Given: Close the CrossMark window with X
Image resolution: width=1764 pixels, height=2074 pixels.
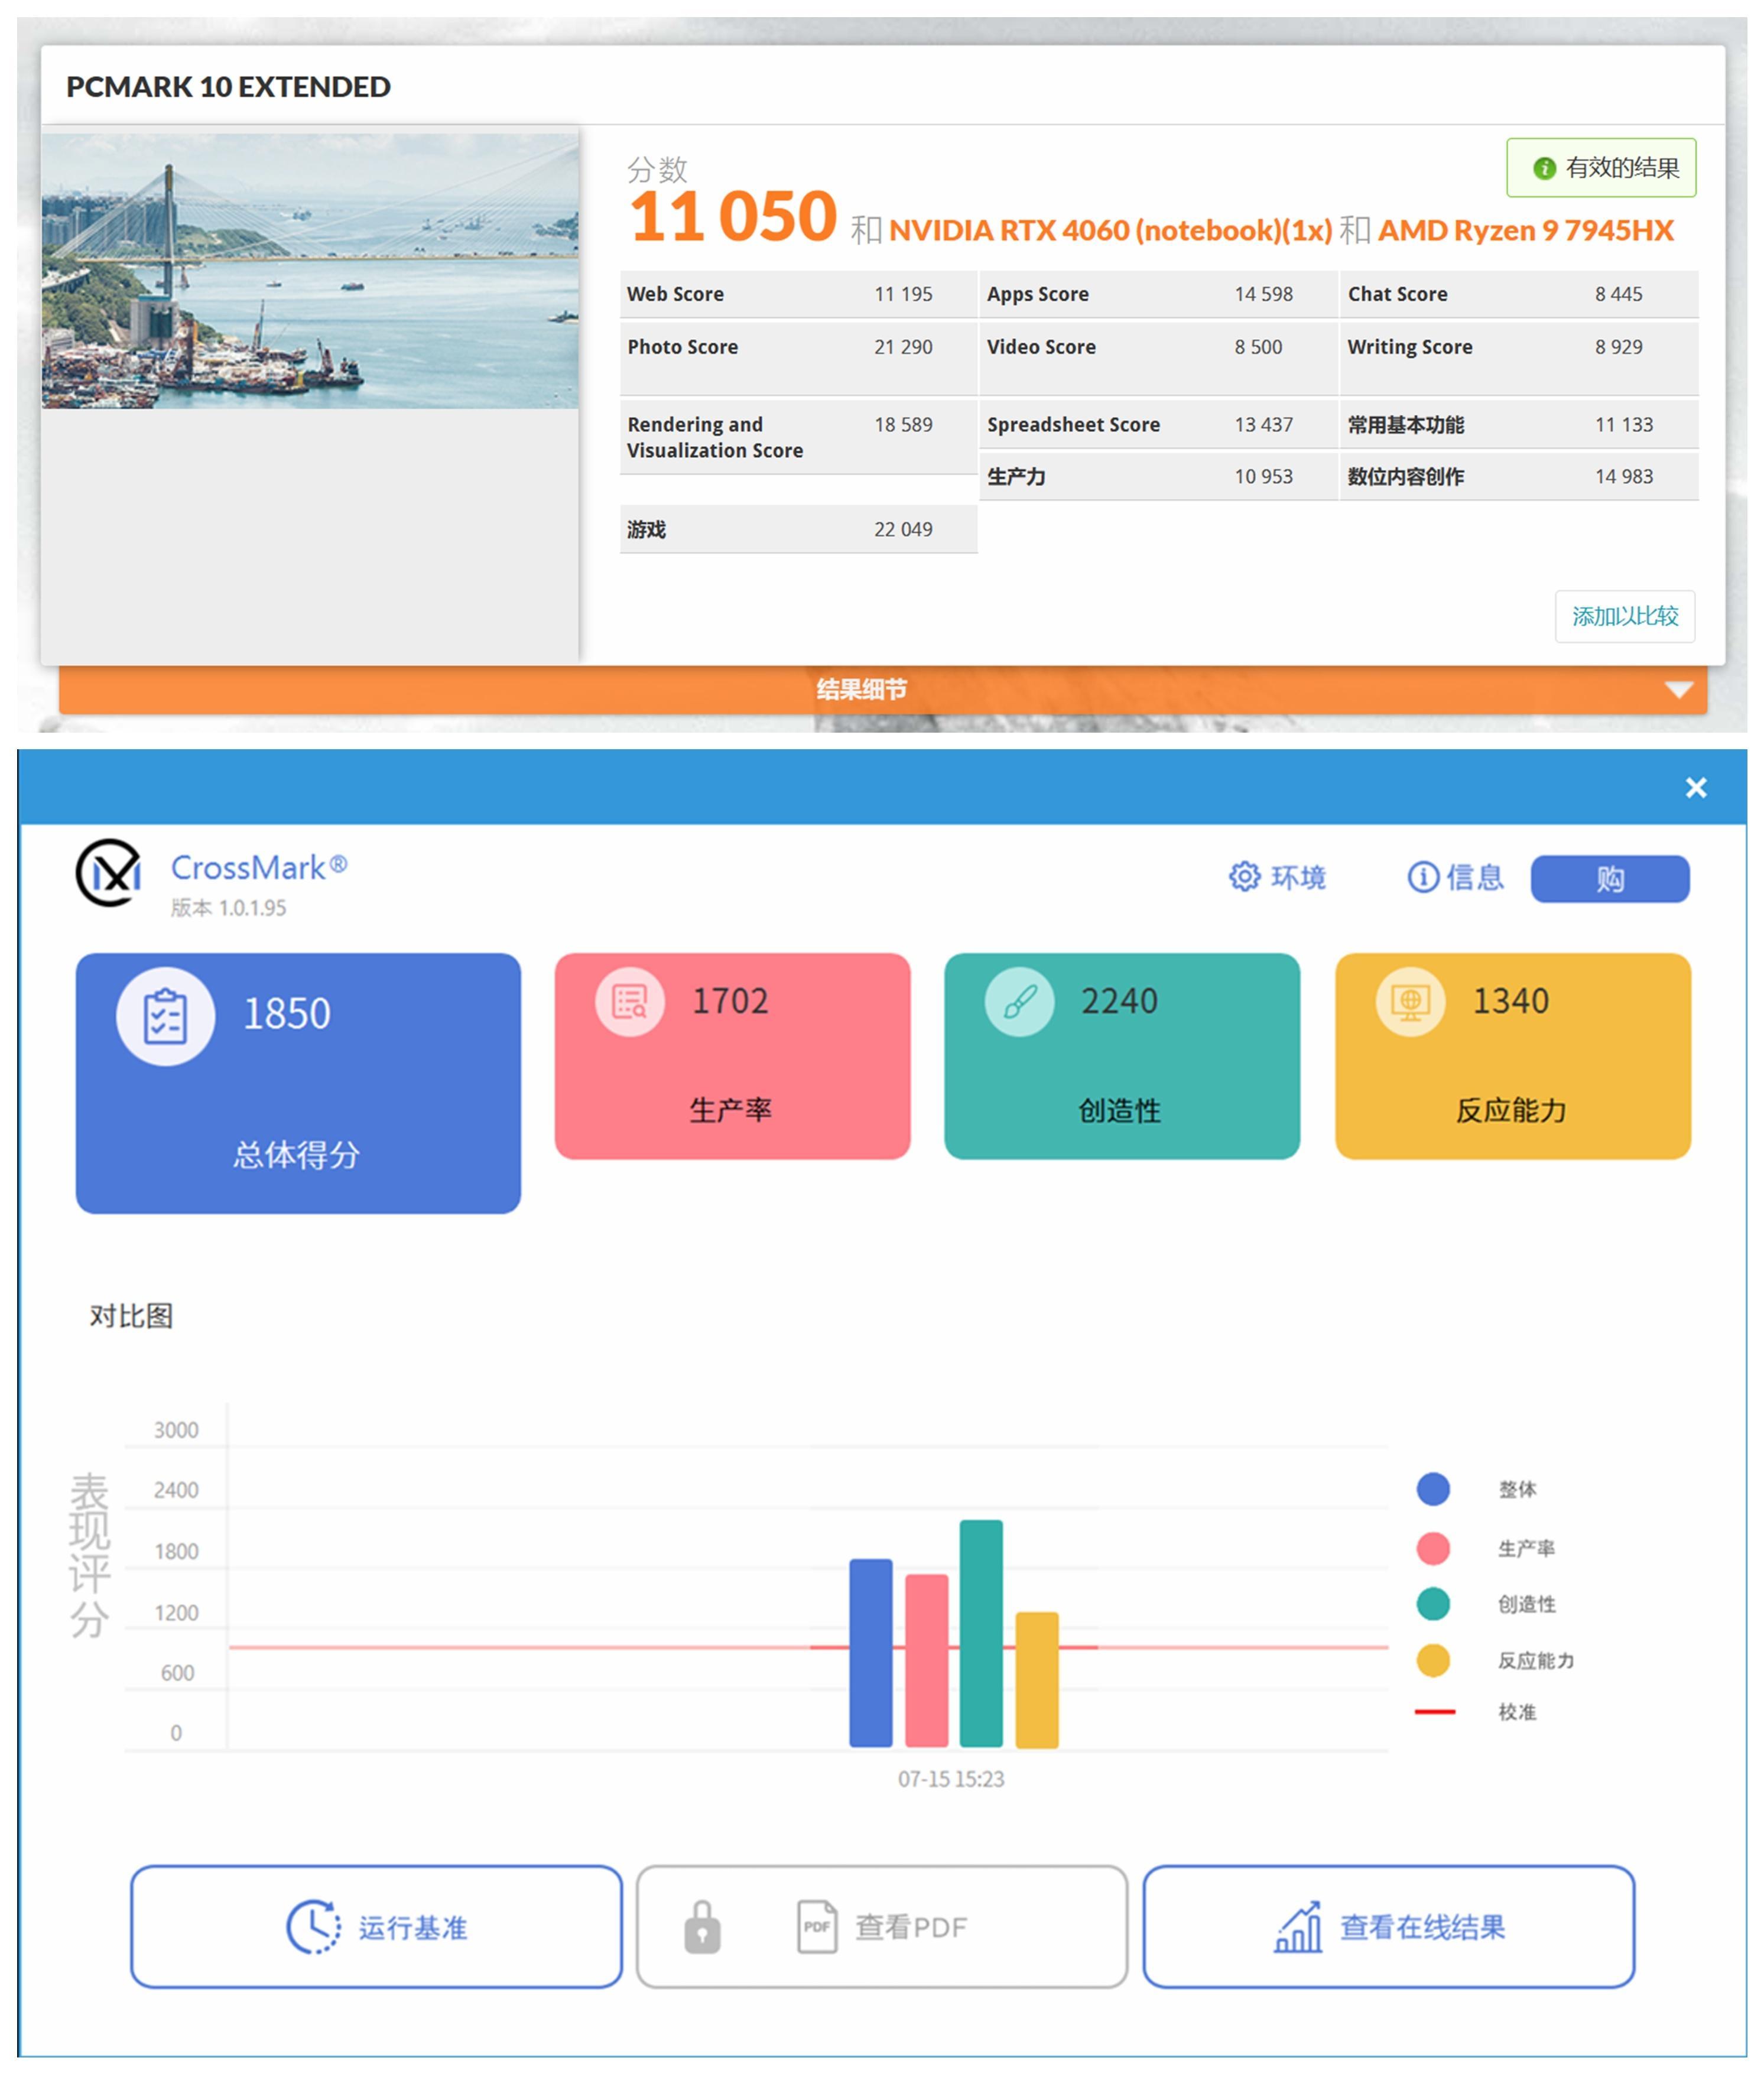Looking at the screenshot, I should point(1695,788).
